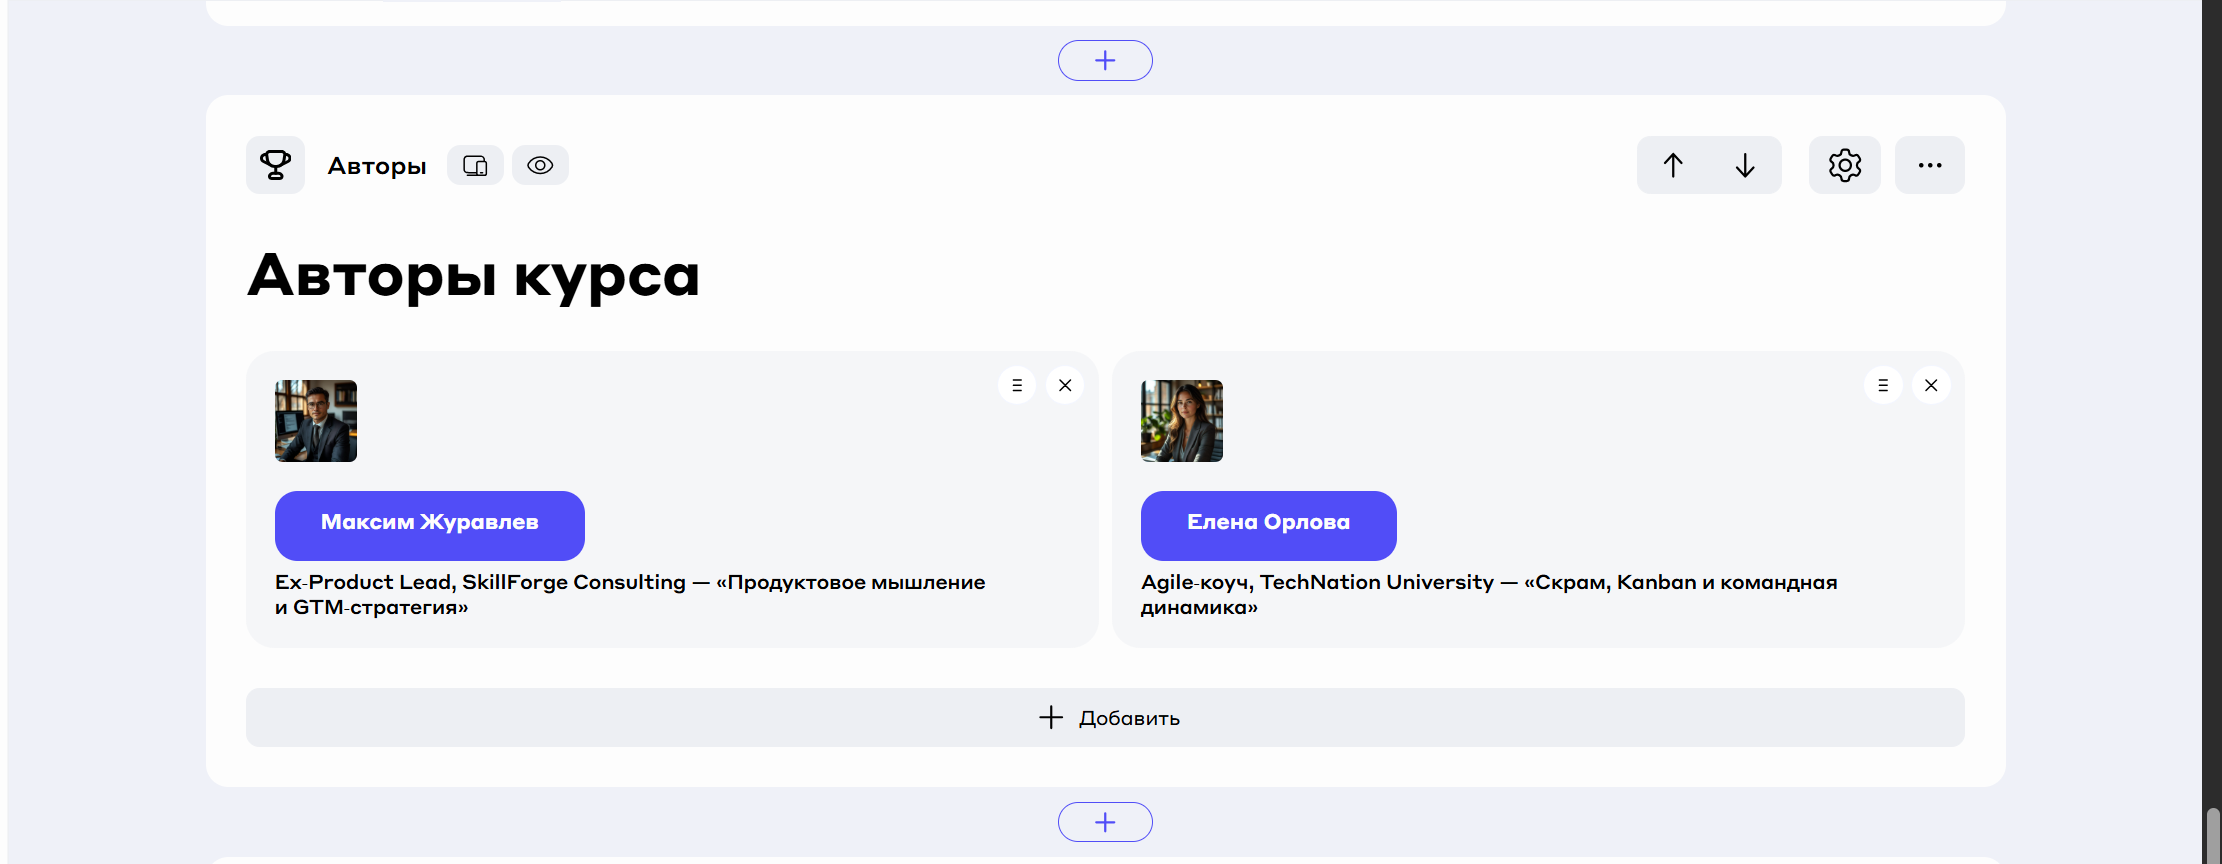The height and width of the screenshot is (864, 2222).
Task: Move the Авторы block down
Action: pos(1745,165)
